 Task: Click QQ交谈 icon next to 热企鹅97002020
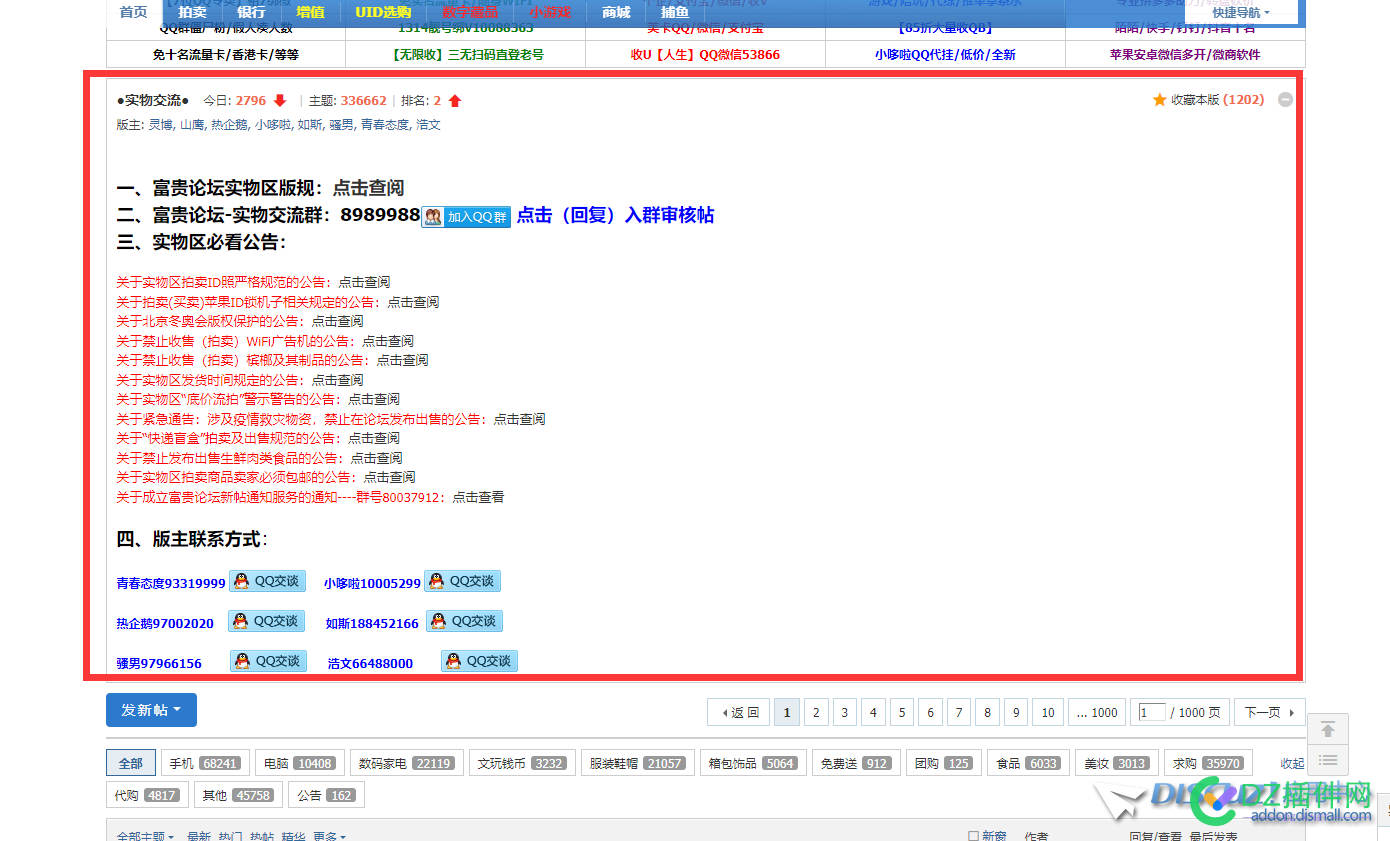(266, 621)
